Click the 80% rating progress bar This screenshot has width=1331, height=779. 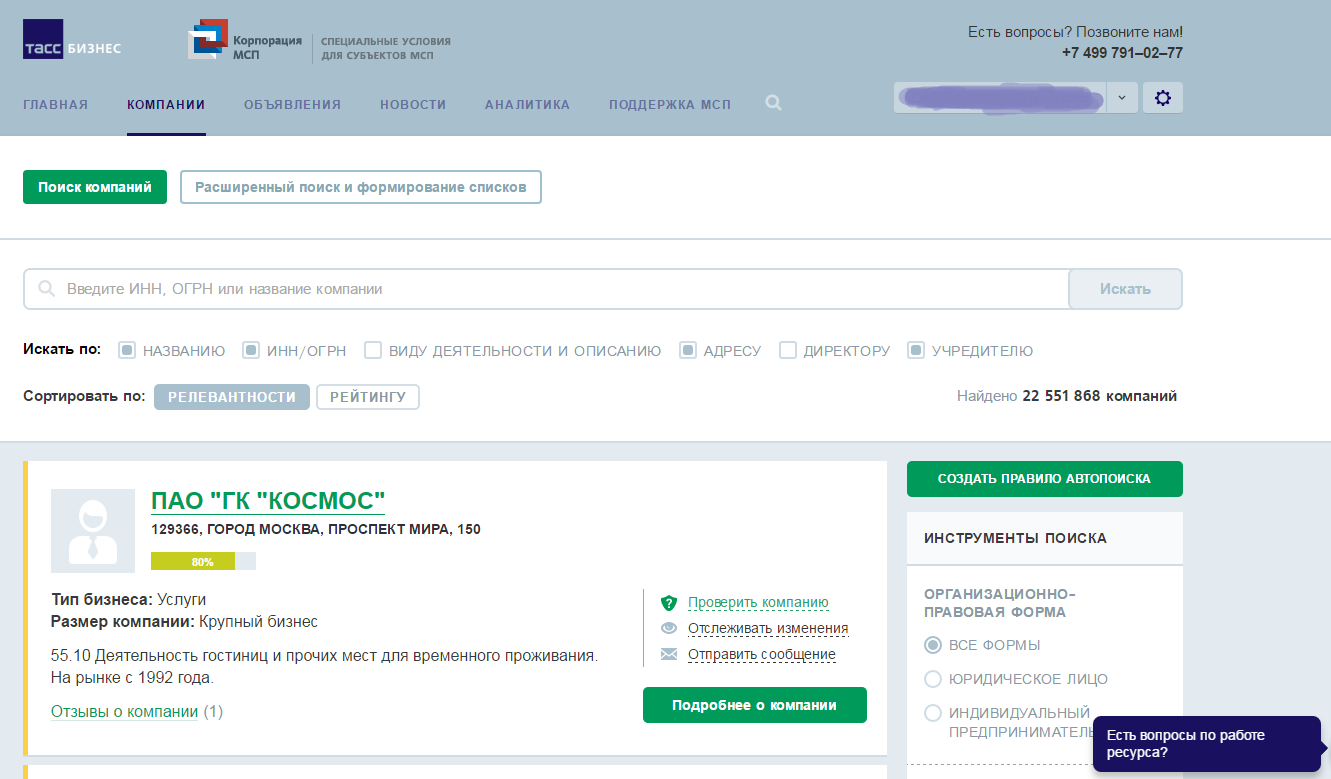coord(203,561)
